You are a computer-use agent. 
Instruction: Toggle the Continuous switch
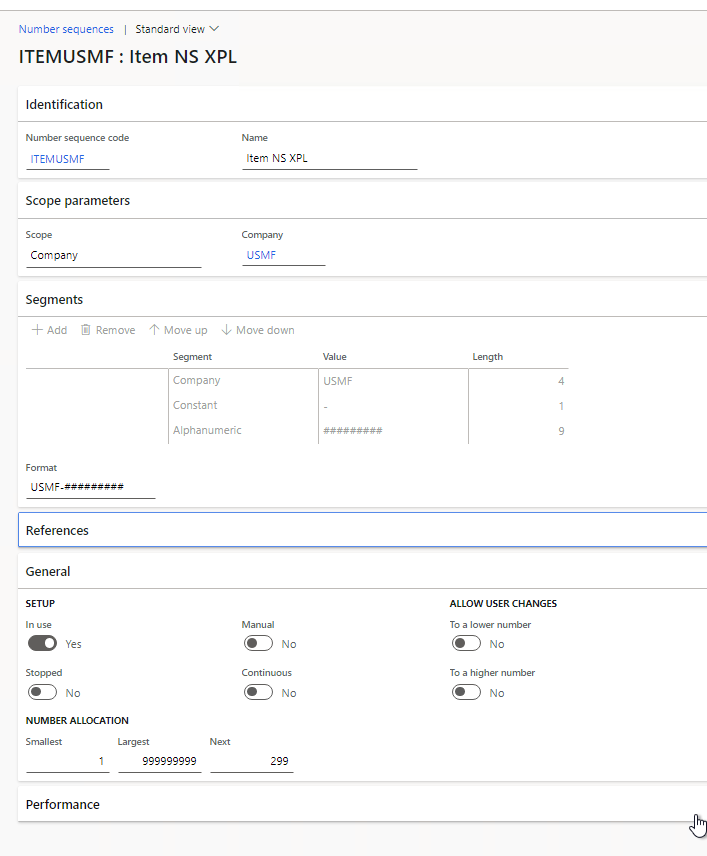point(258,692)
